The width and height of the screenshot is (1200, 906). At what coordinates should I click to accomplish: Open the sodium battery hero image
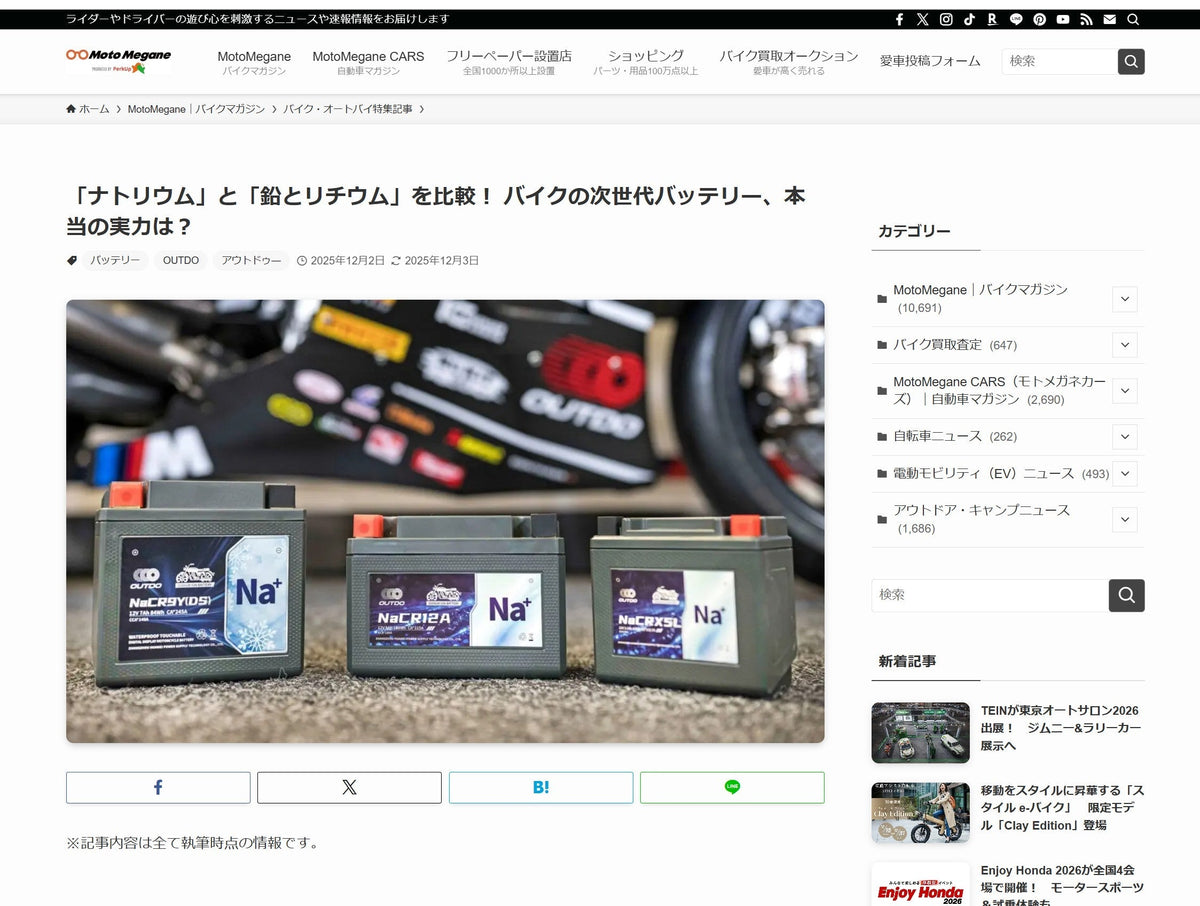pyautogui.click(x=445, y=521)
